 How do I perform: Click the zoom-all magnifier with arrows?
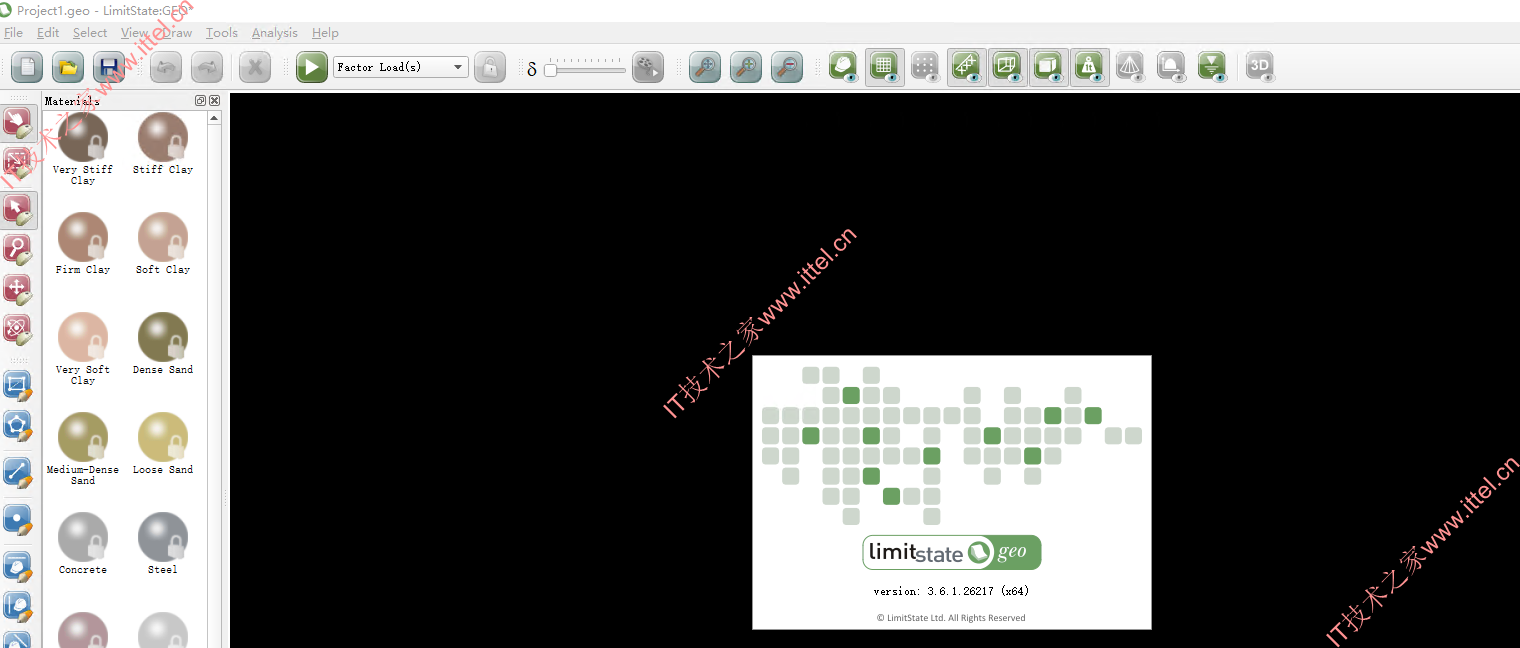pos(705,67)
